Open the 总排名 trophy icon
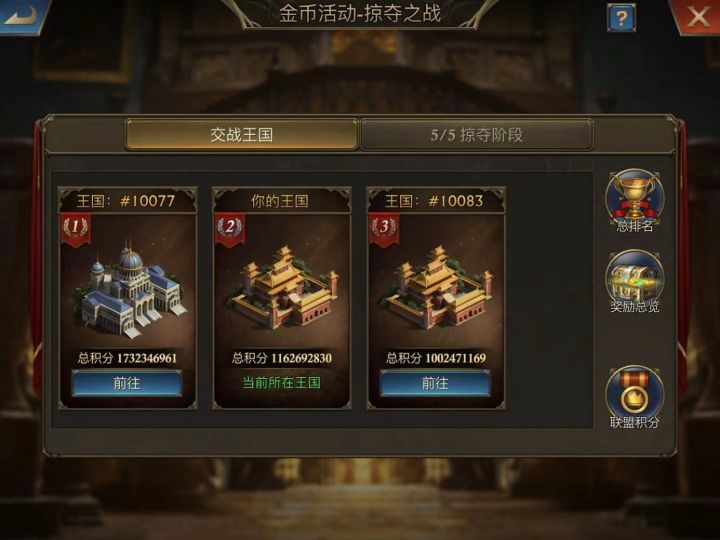This screenshot has width=720, height=540. [634, 201]
